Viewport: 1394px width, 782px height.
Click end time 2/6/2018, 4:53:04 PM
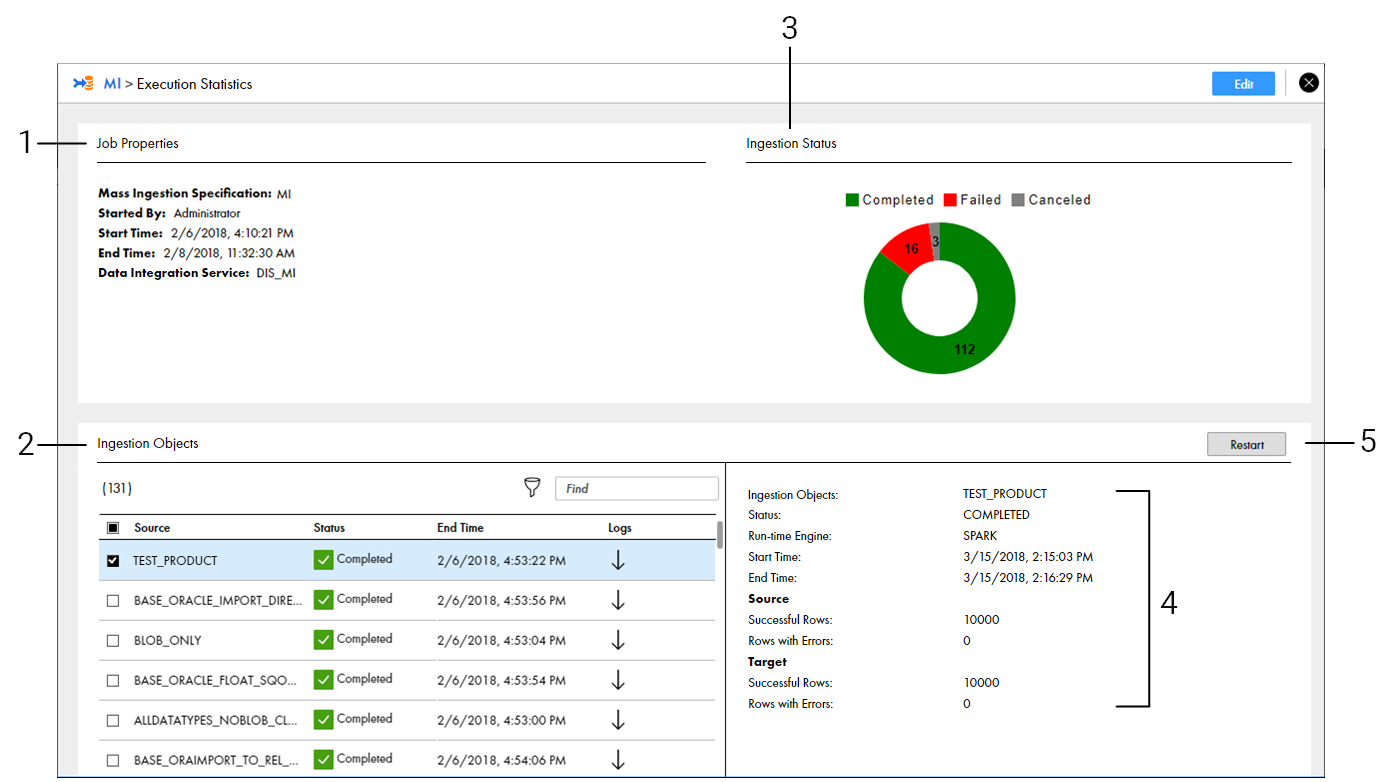click(501, 641)
